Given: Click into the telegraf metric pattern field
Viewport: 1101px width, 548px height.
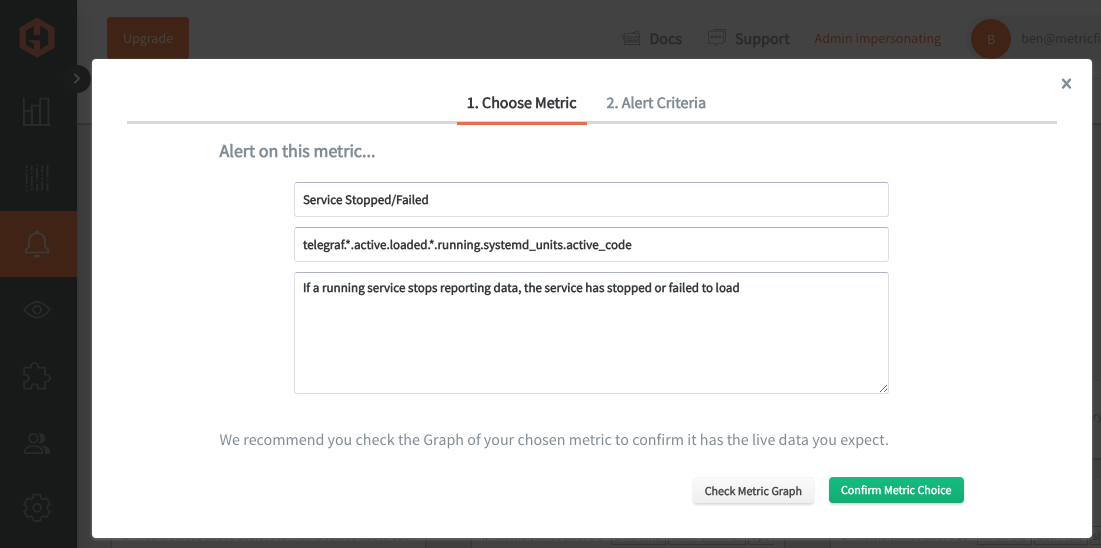Looking at the screenshot, I should [x=590, y=244].
